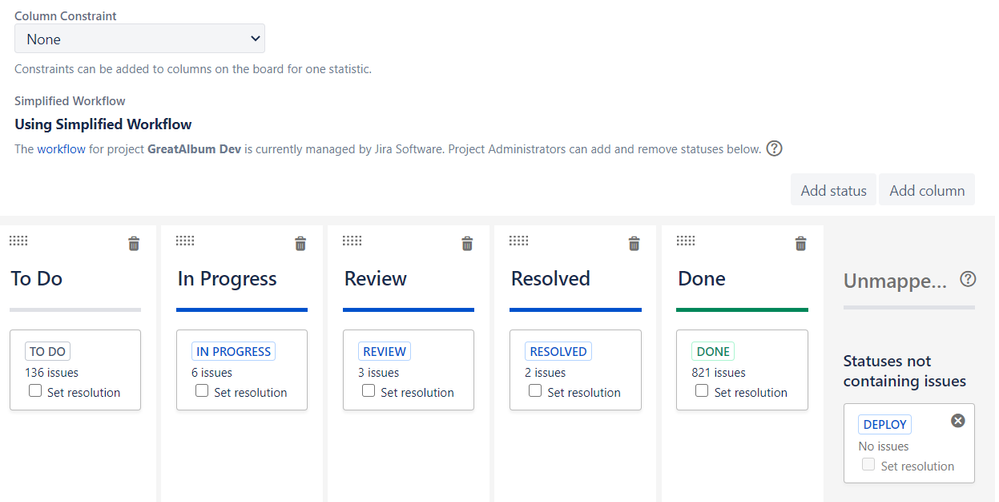Click the Add status button

(833, 190)
